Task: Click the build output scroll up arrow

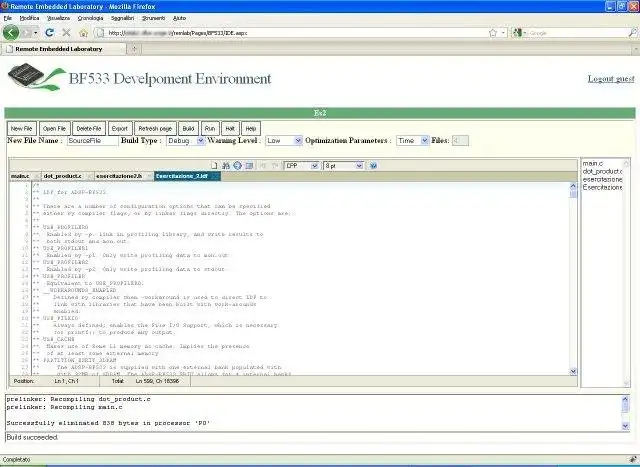Action: coord(625,399)
